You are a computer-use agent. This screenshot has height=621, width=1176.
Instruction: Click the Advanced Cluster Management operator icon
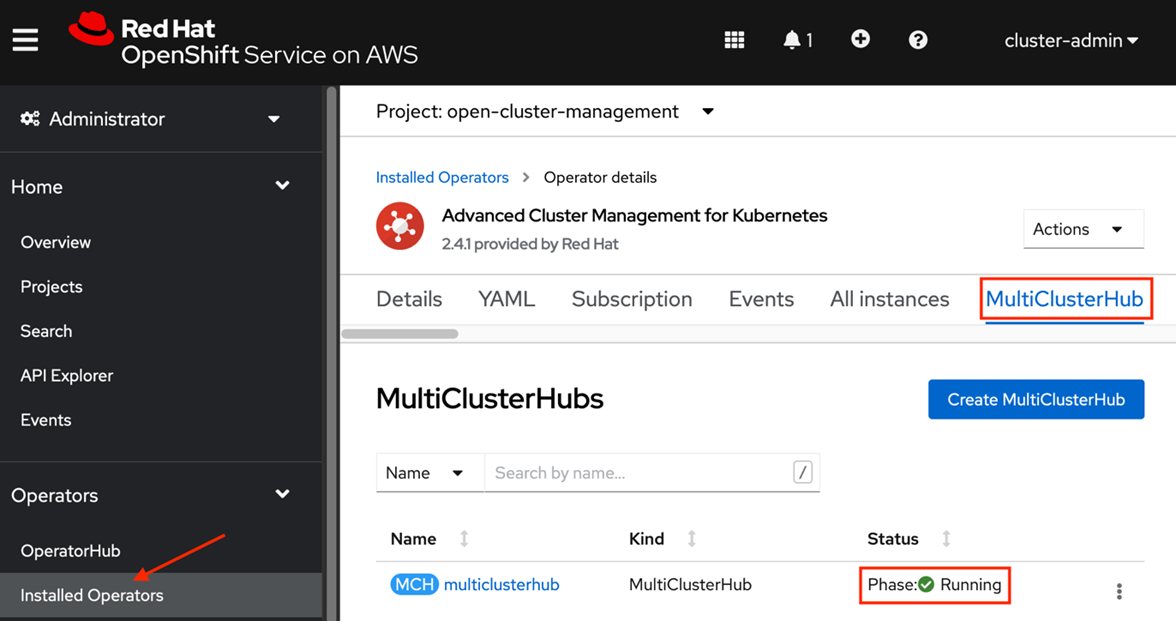point(400,226)
